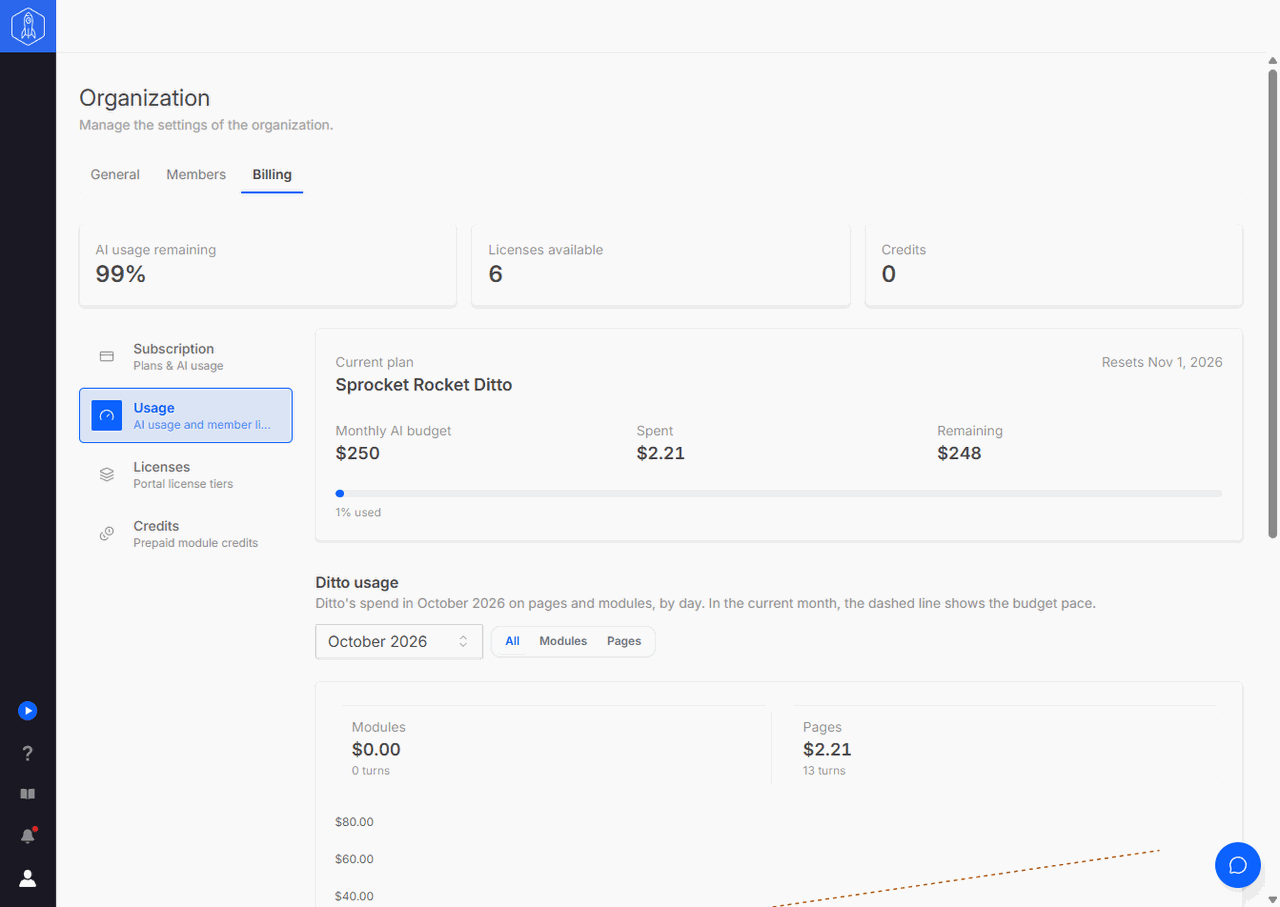
Task: Select the Usage section
Action: pyautogui.click(x=186, y=415)
